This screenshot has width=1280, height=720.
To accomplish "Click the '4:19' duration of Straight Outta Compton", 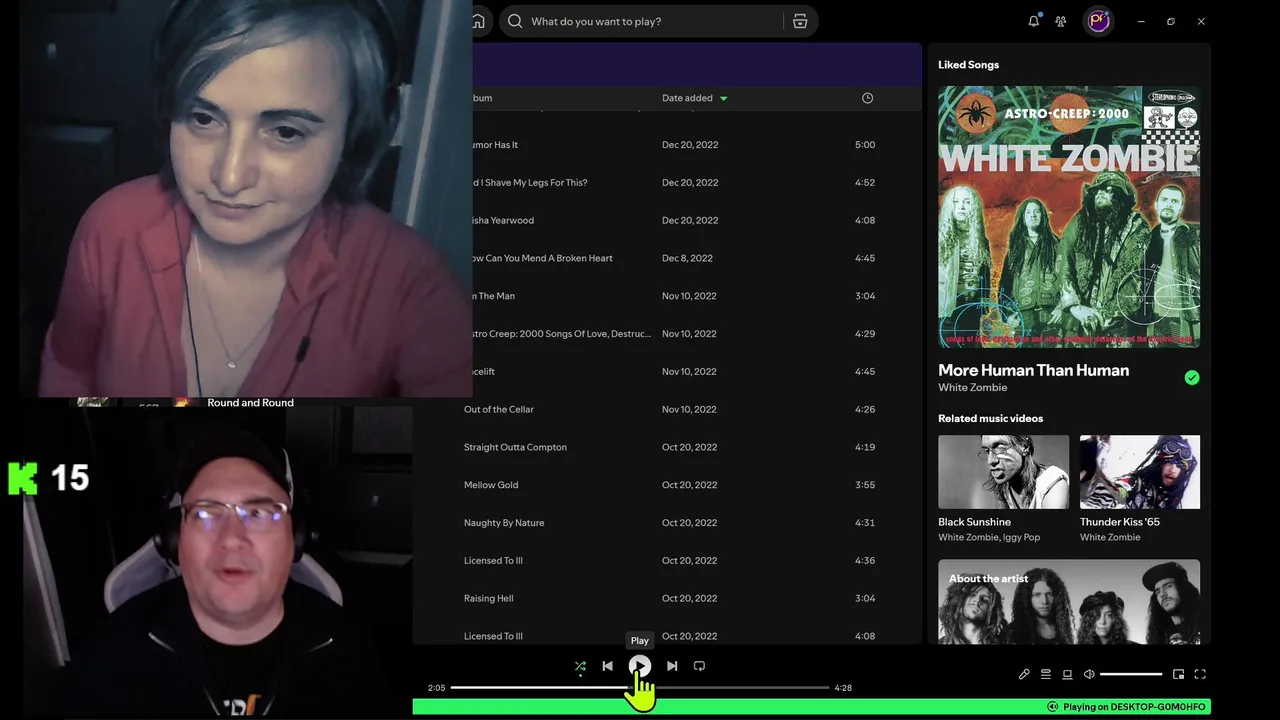I will click(865, 447).
